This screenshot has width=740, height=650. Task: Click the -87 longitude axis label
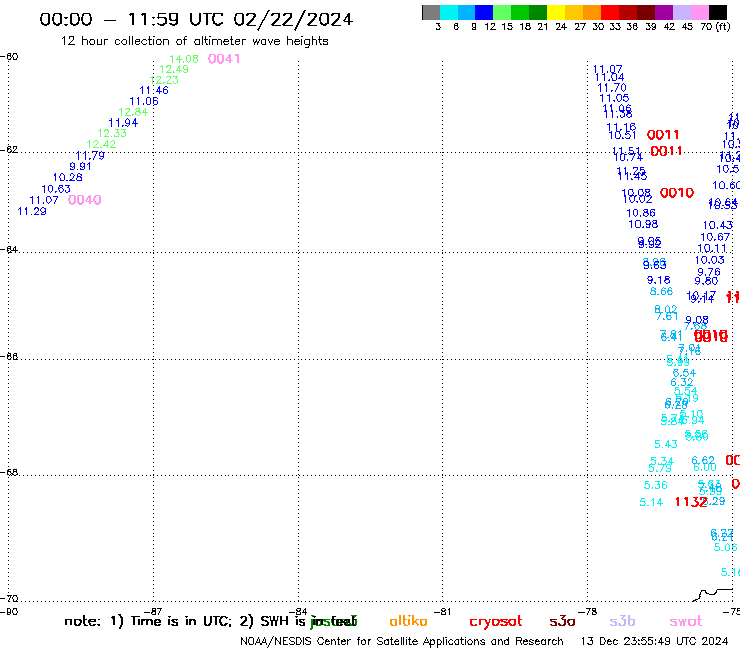pyautogui.click(x=154, y=612)
